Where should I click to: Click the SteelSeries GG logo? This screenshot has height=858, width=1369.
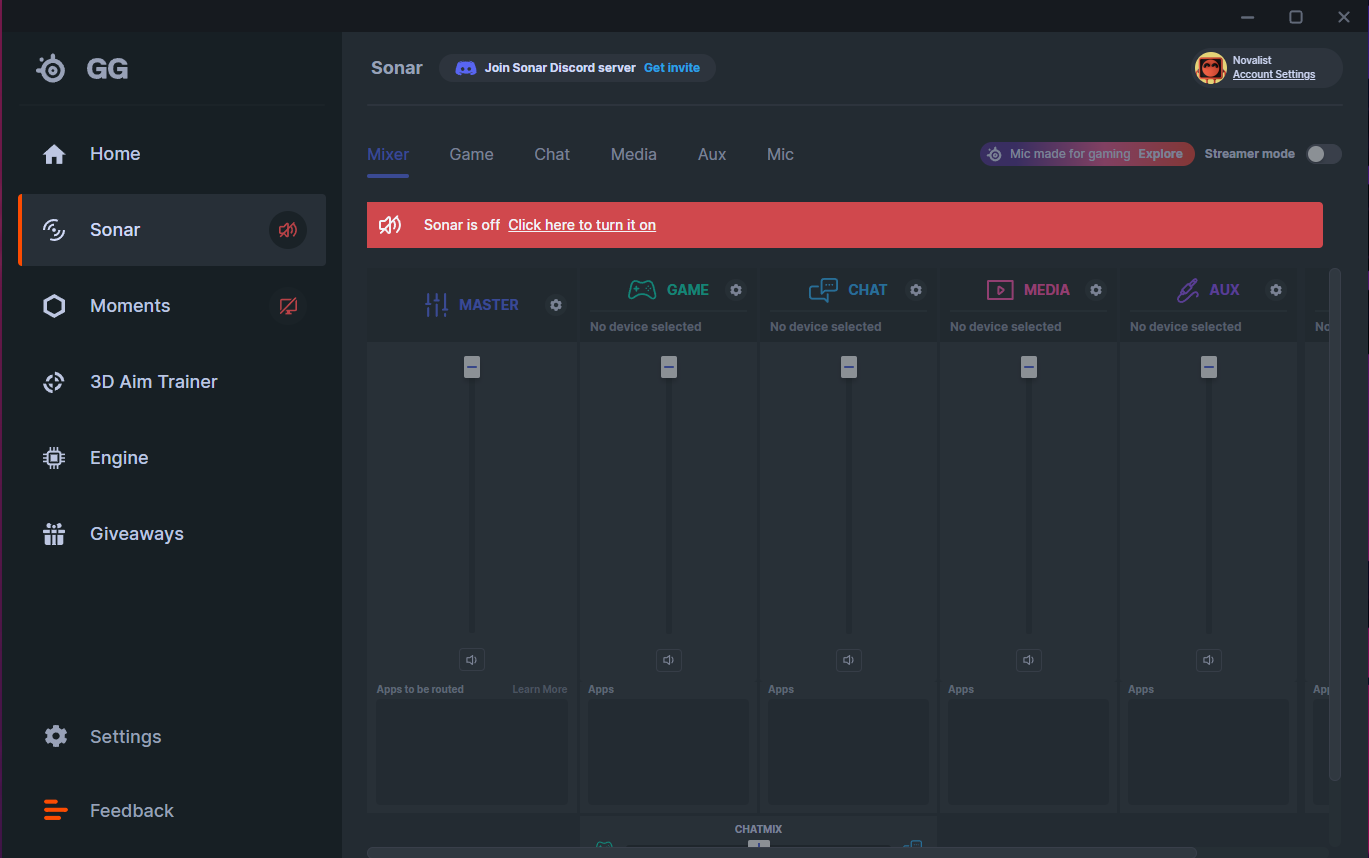[82, 69]
